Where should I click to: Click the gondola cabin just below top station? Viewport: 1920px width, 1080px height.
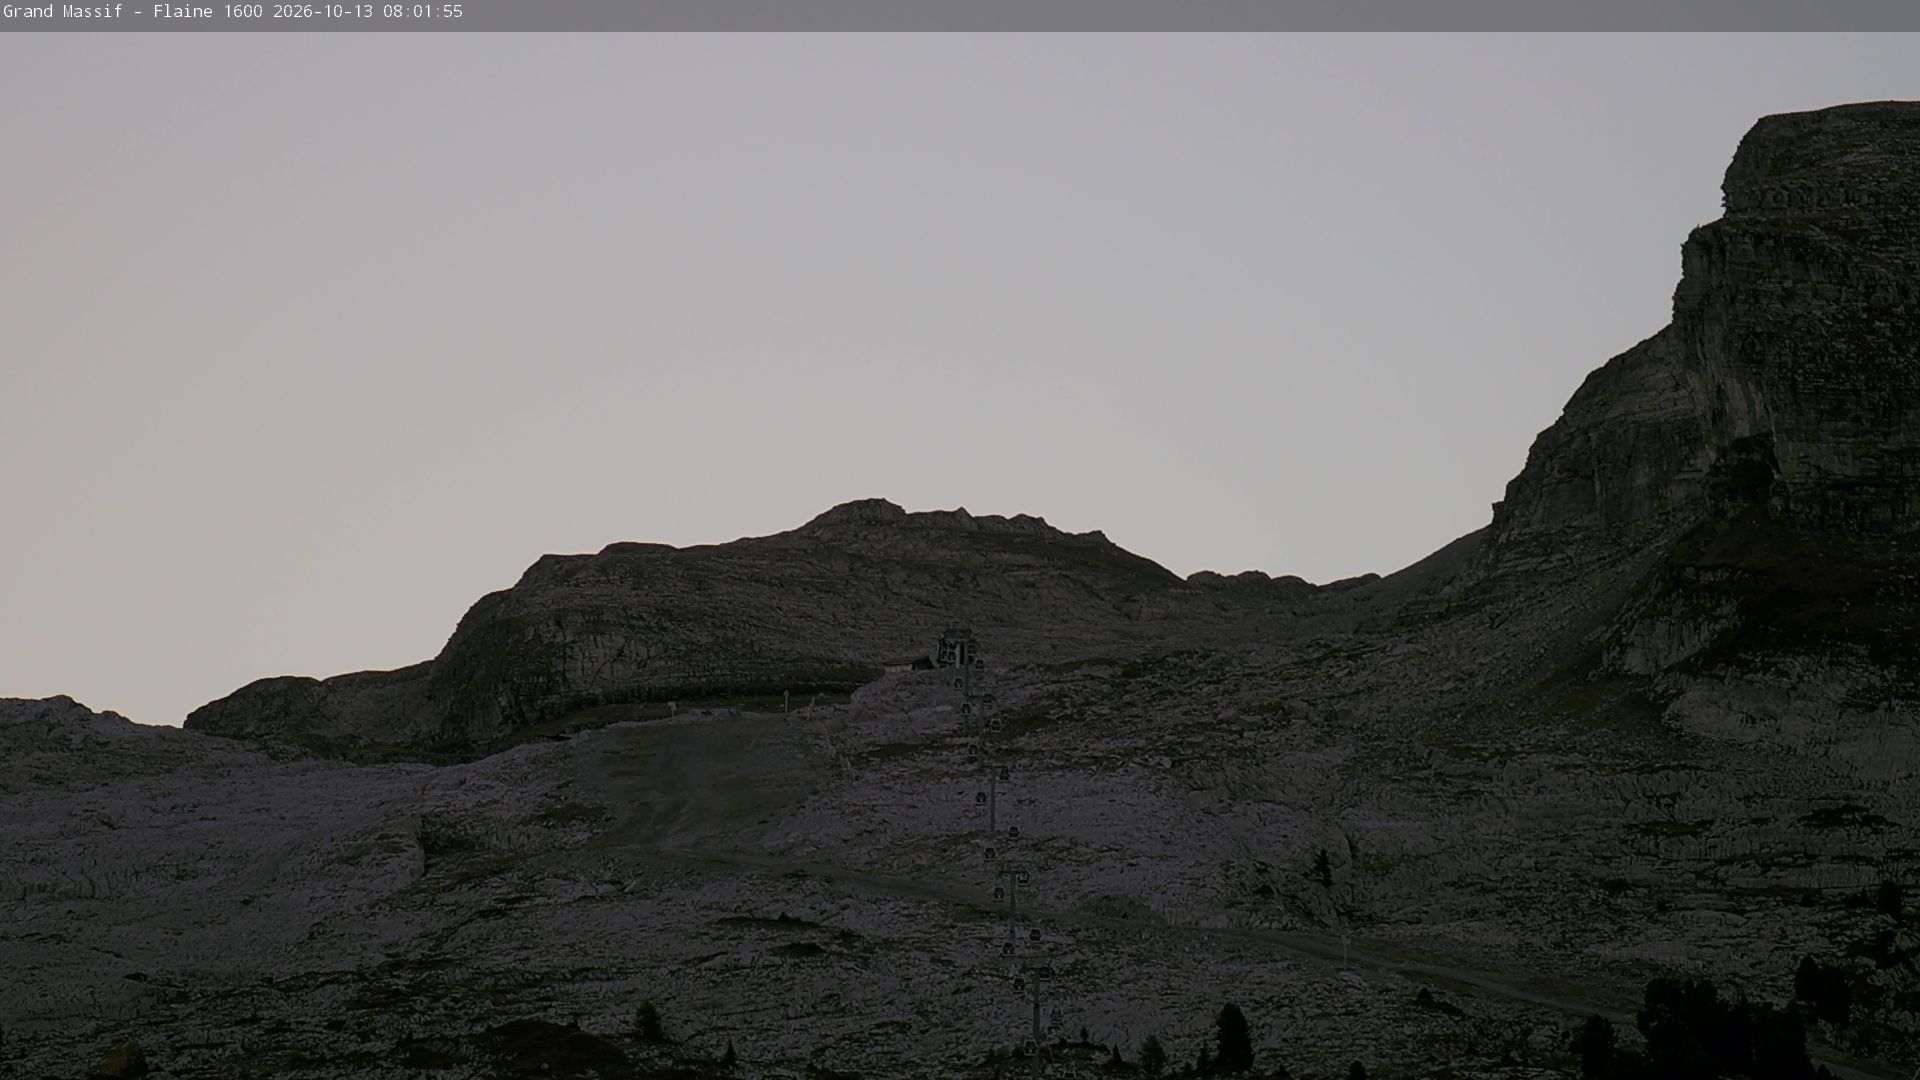[958, 682]
